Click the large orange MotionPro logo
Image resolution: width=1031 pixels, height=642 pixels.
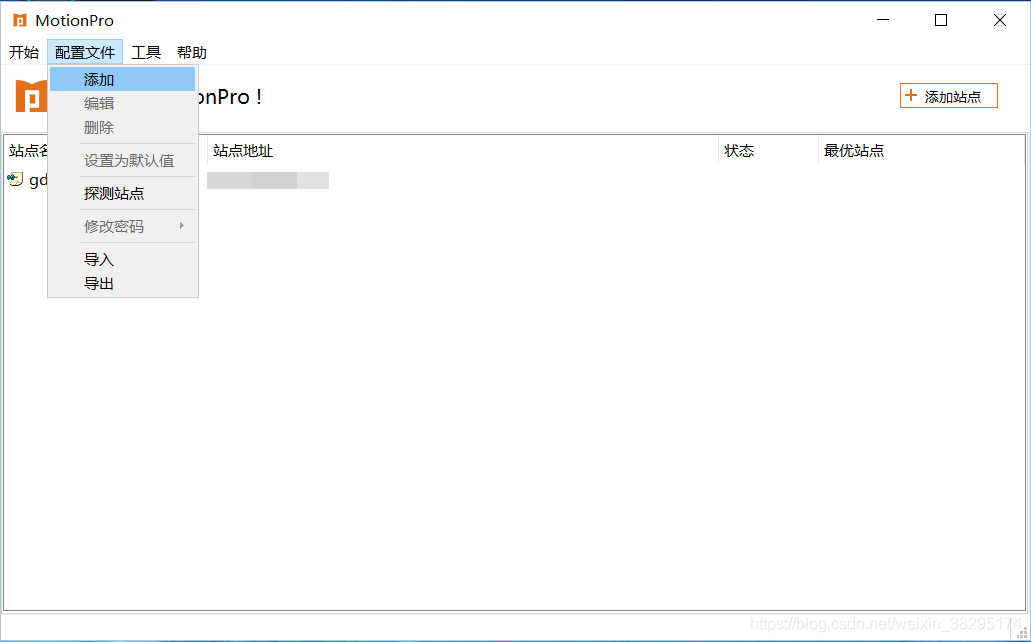point(31,97)
